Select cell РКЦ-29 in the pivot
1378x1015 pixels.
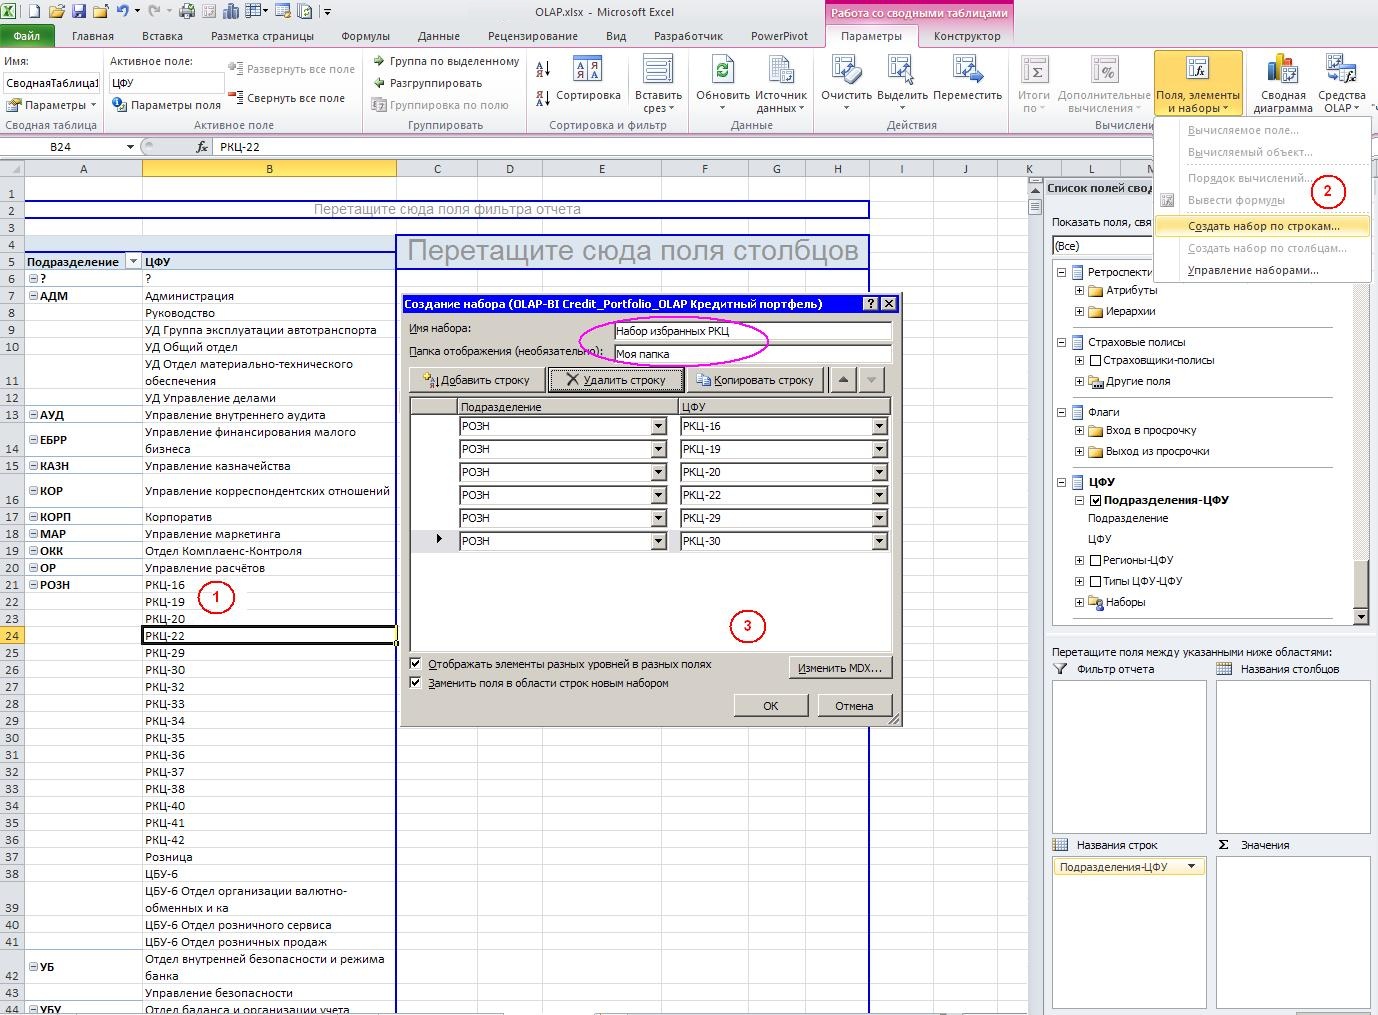tap(269, 653)
